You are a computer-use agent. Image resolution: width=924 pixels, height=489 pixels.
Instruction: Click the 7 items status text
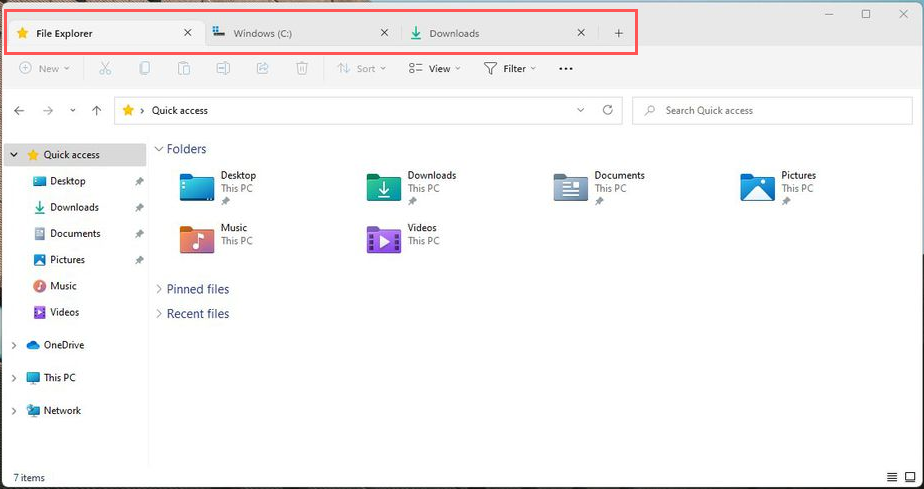(29, 477)
